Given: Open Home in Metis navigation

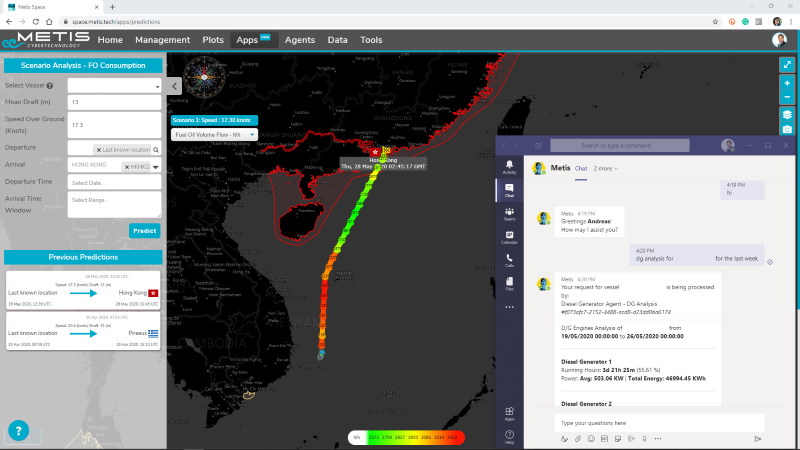Looking at the screenshot, I should pos(110,40).
